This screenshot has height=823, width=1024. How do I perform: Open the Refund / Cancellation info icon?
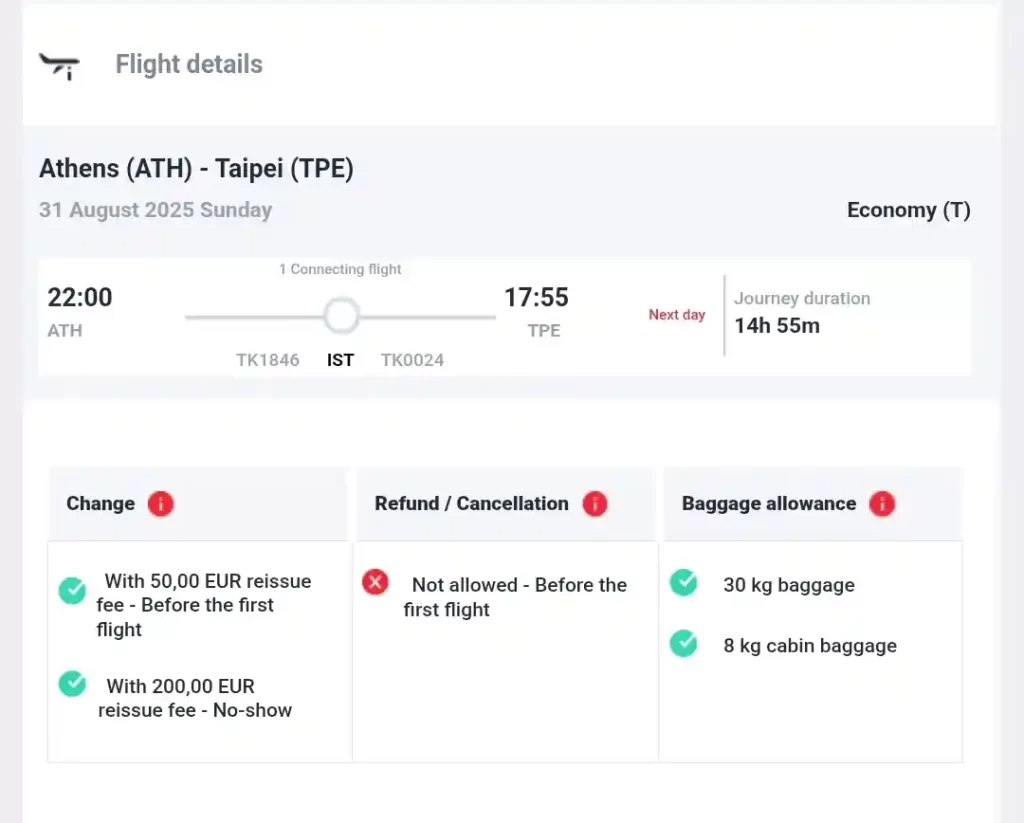[595, 504]
